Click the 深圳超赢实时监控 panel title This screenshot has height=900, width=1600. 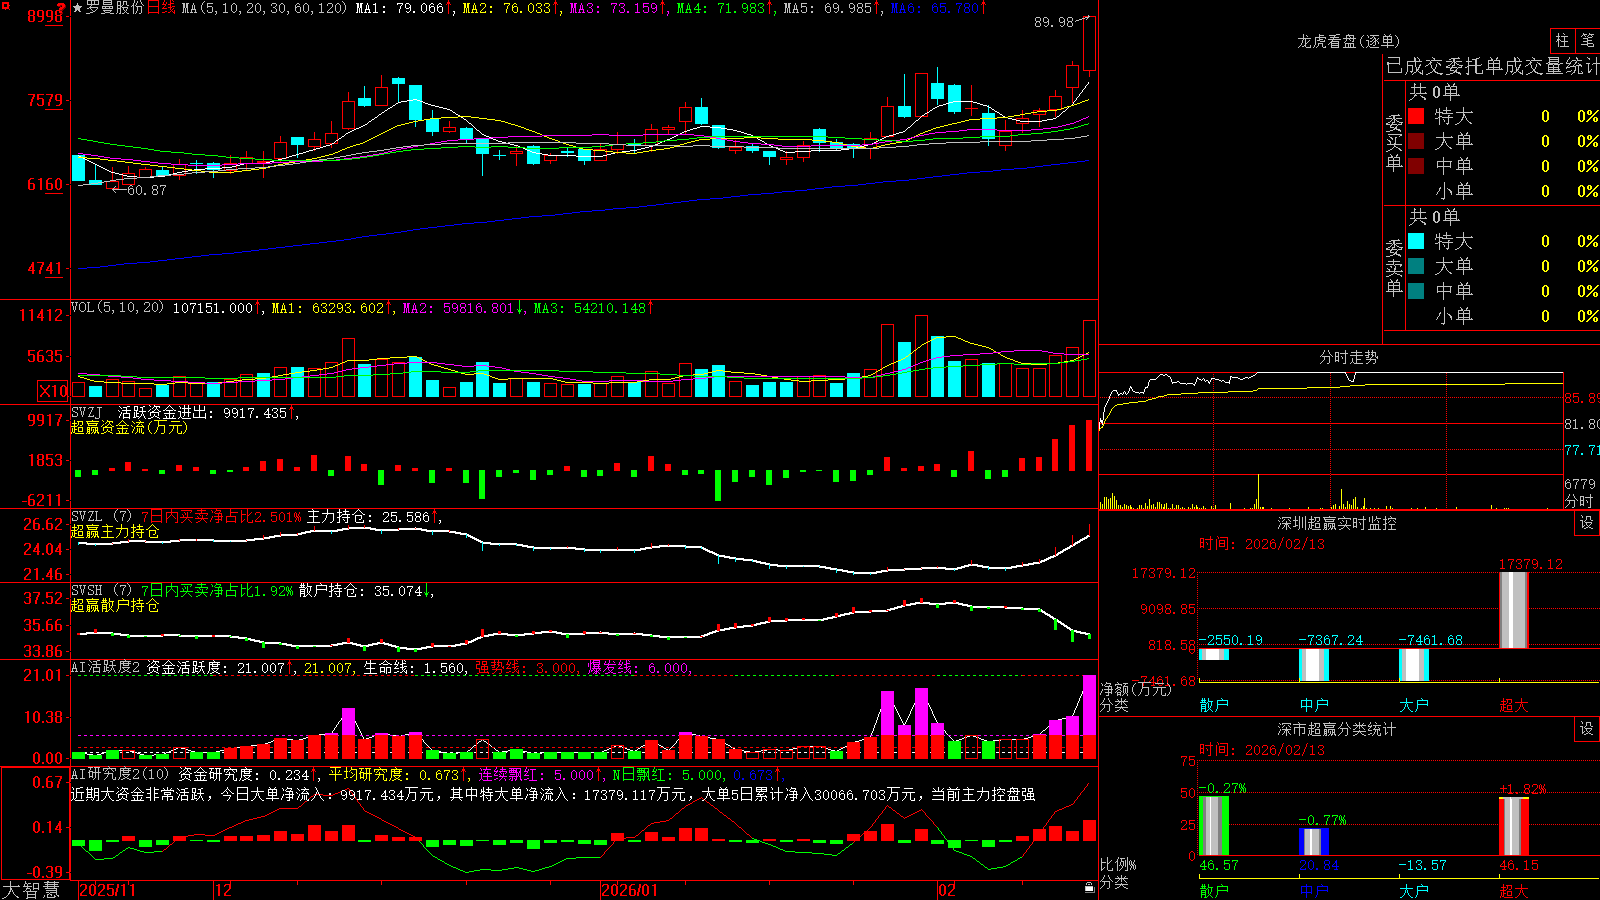tap(1337, 523)
